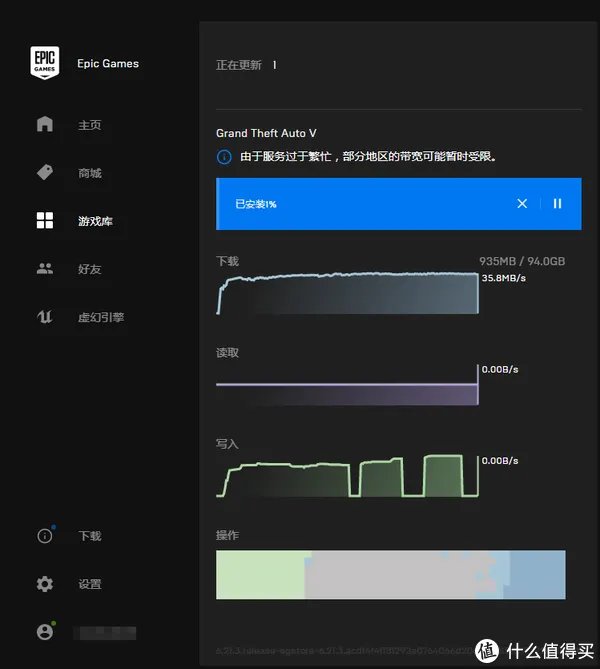Go to 商城 menu label
This screenshot has width=600, height=669.
pos(90,173)
